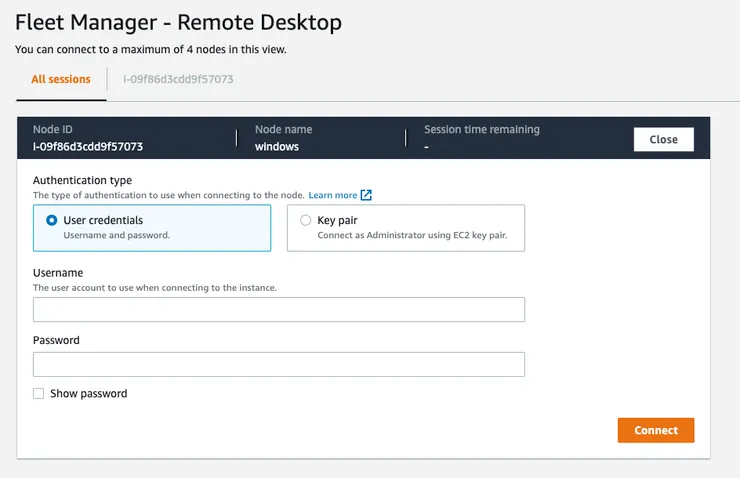Click the Node ID value in header

tap(88, 146)
